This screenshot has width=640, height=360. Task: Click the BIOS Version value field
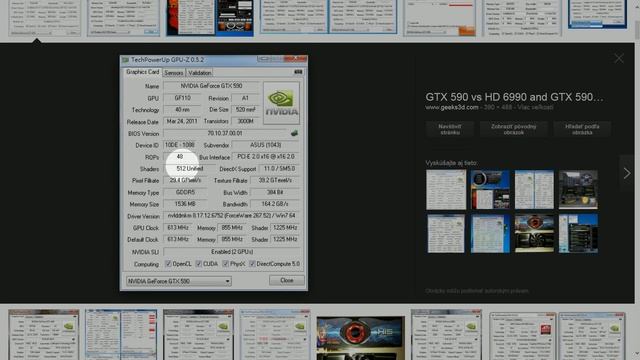pos(225,133)
